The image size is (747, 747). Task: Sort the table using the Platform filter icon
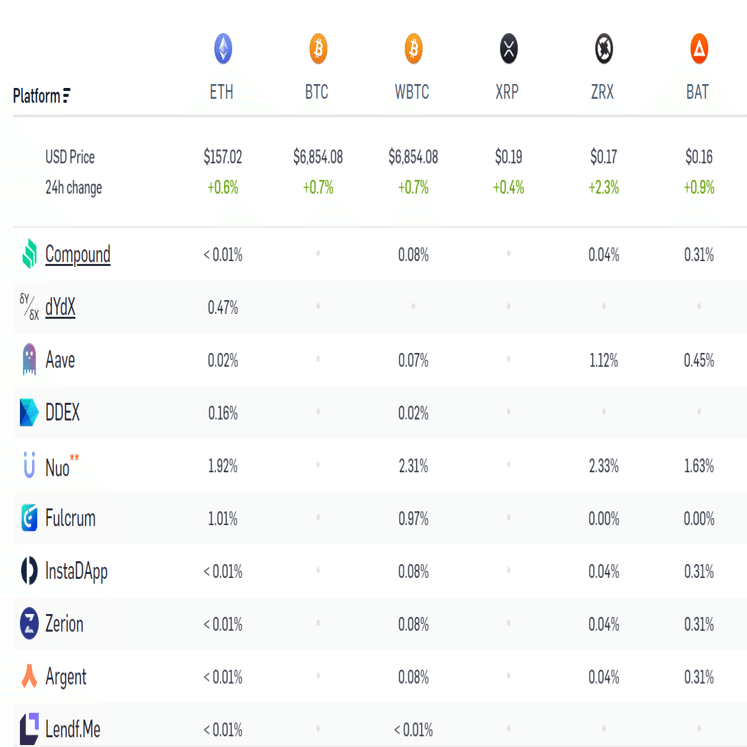coord(66,96)
